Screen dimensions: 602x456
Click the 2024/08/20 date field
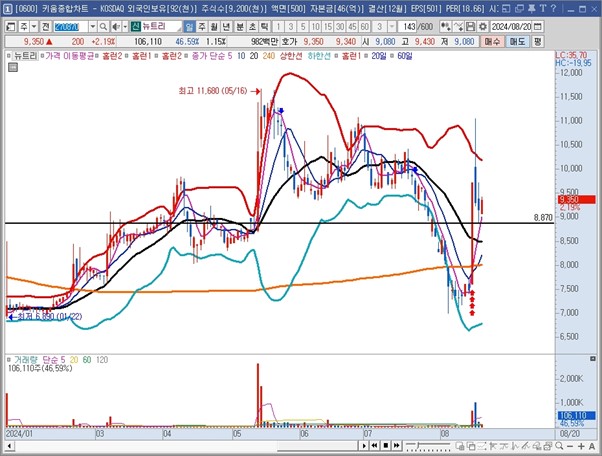[511, 26]
